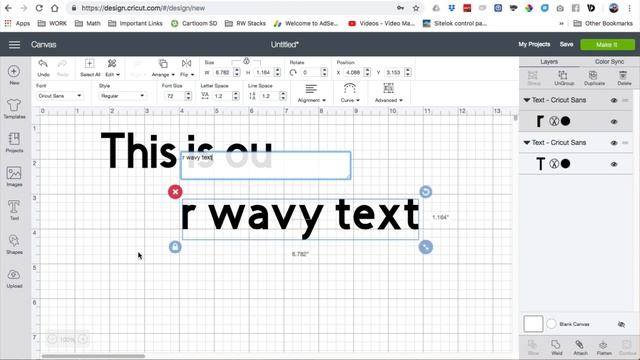Collapse the first Text - Cricut Sans layer group

point(527,100)
